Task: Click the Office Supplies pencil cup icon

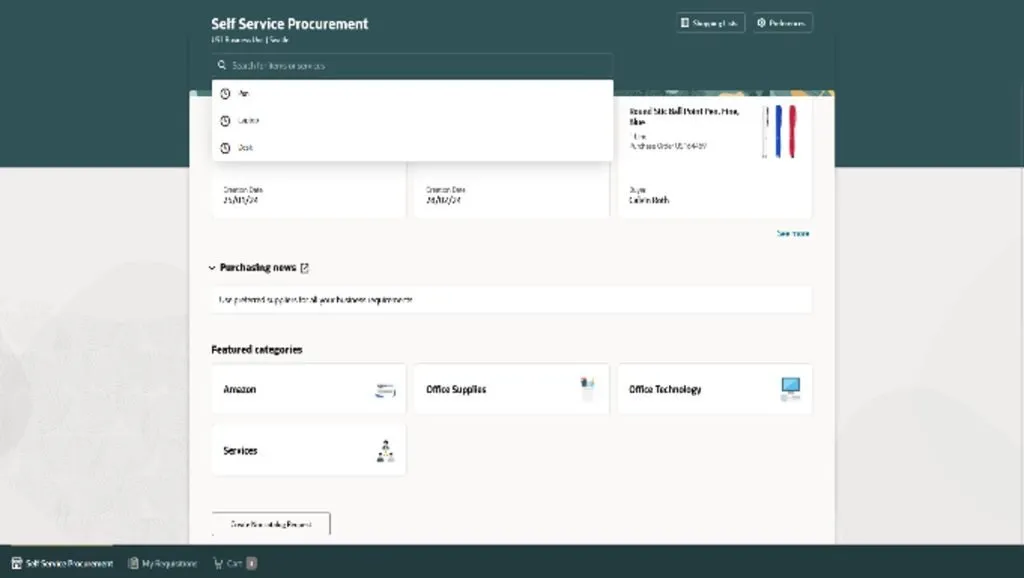Action: 588,389
